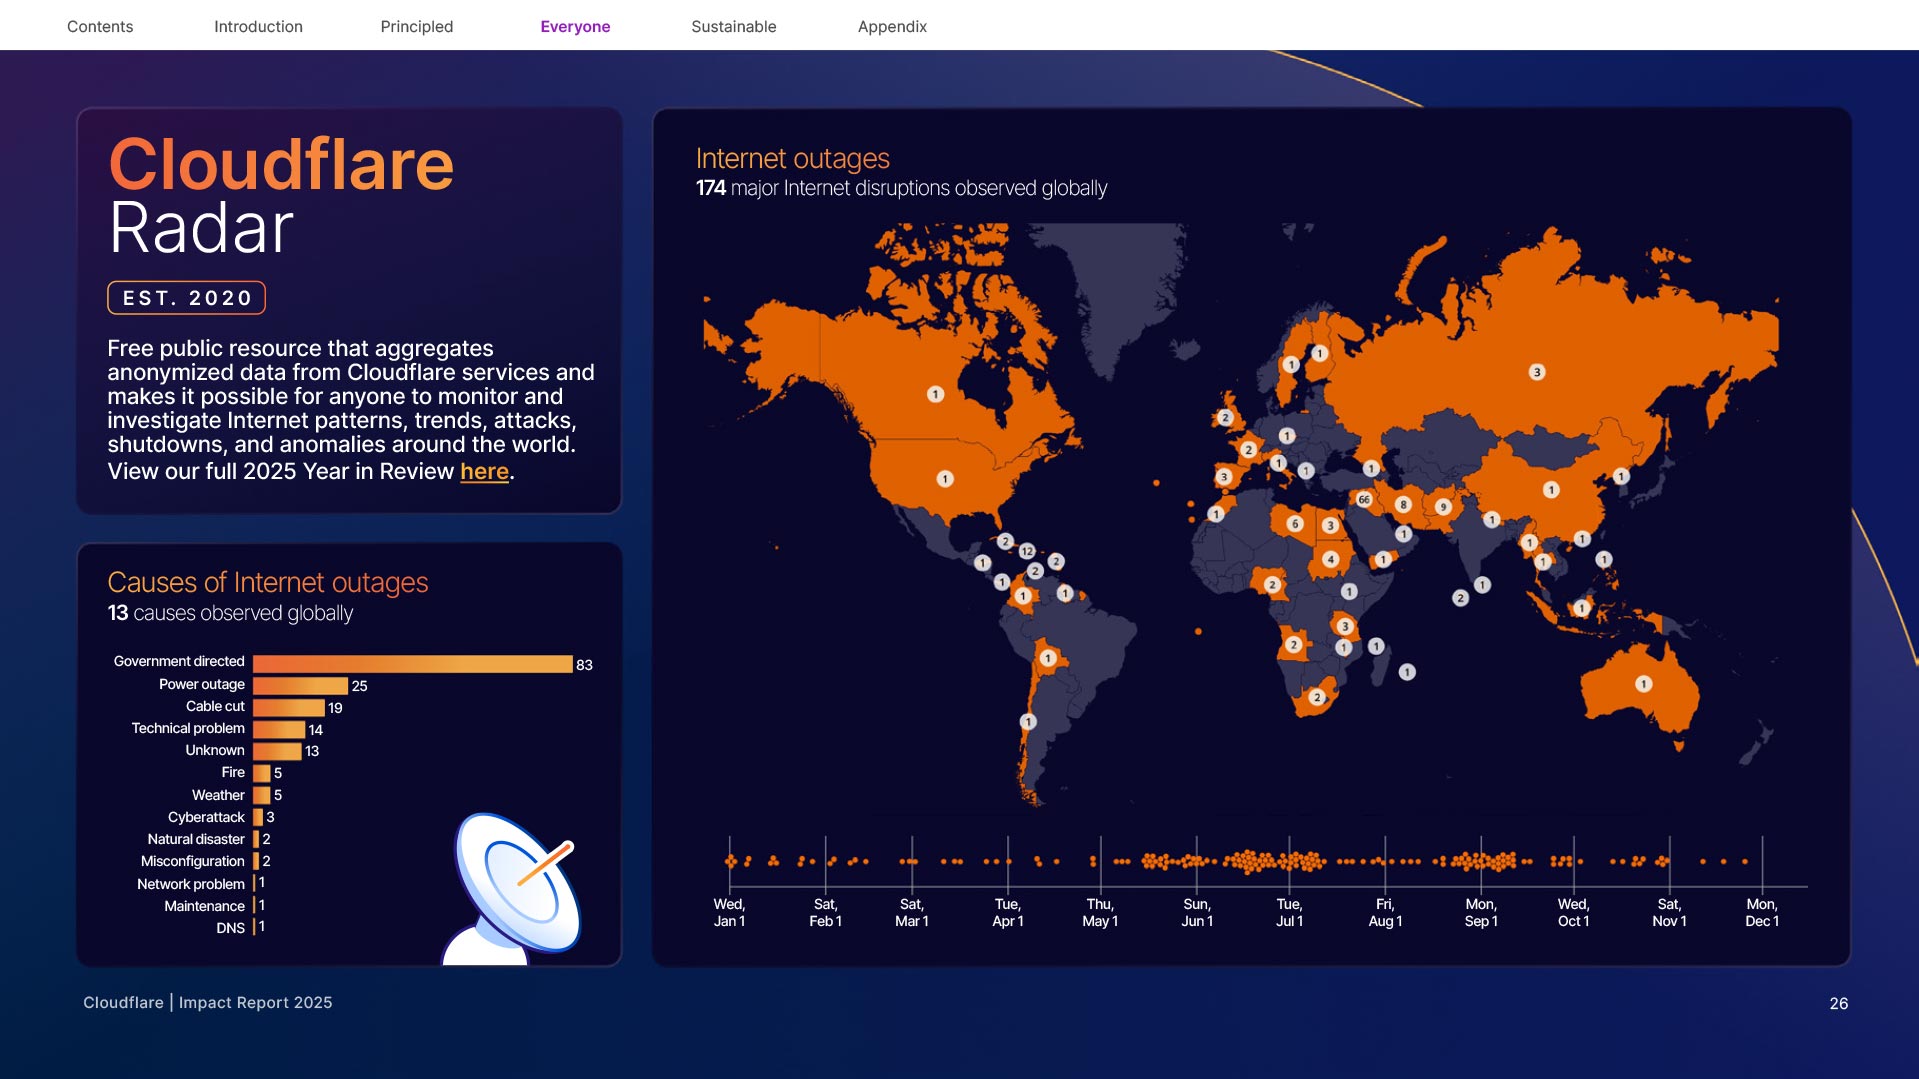Image resolution: width=1919 pixels, height=1079 pixels.
Task: Jump to the Appendix tab
Action: [892, 26]
